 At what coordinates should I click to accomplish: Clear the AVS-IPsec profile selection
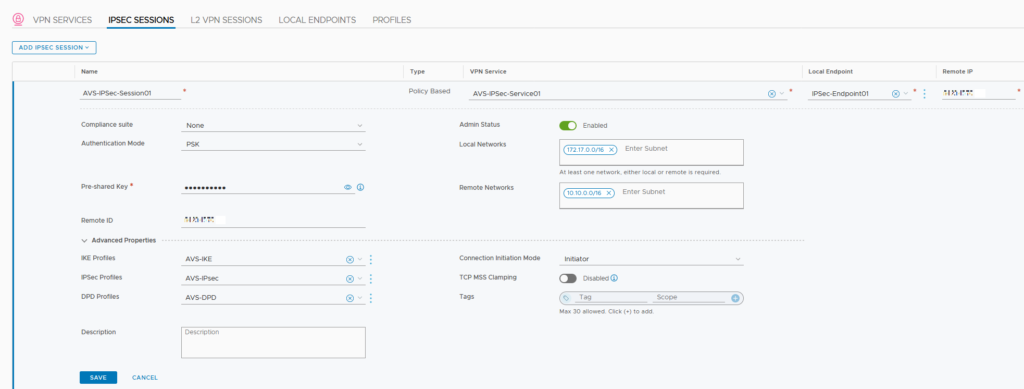click(349, 279)
